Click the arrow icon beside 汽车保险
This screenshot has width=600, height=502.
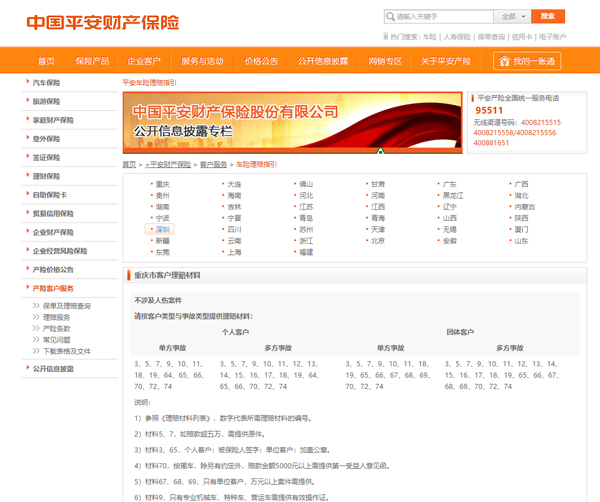pos(26,83)
